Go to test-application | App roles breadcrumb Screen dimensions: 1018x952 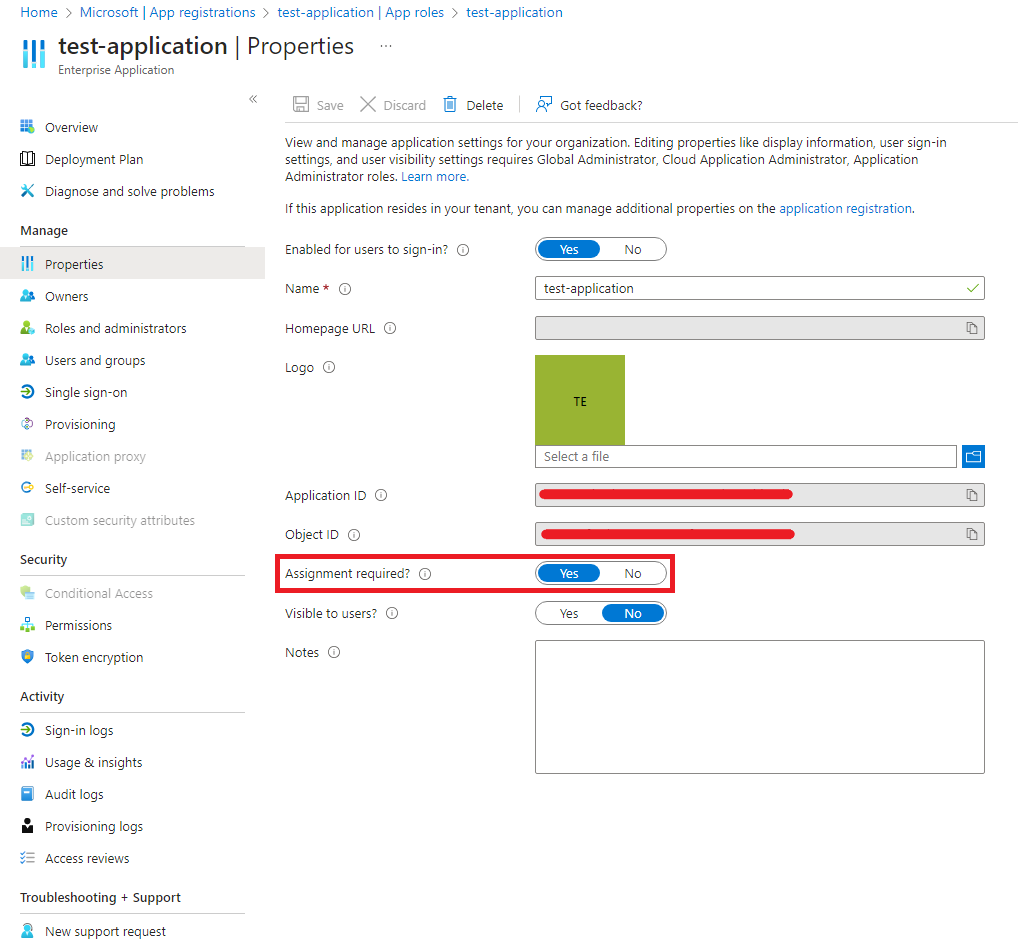pos(360,12)
